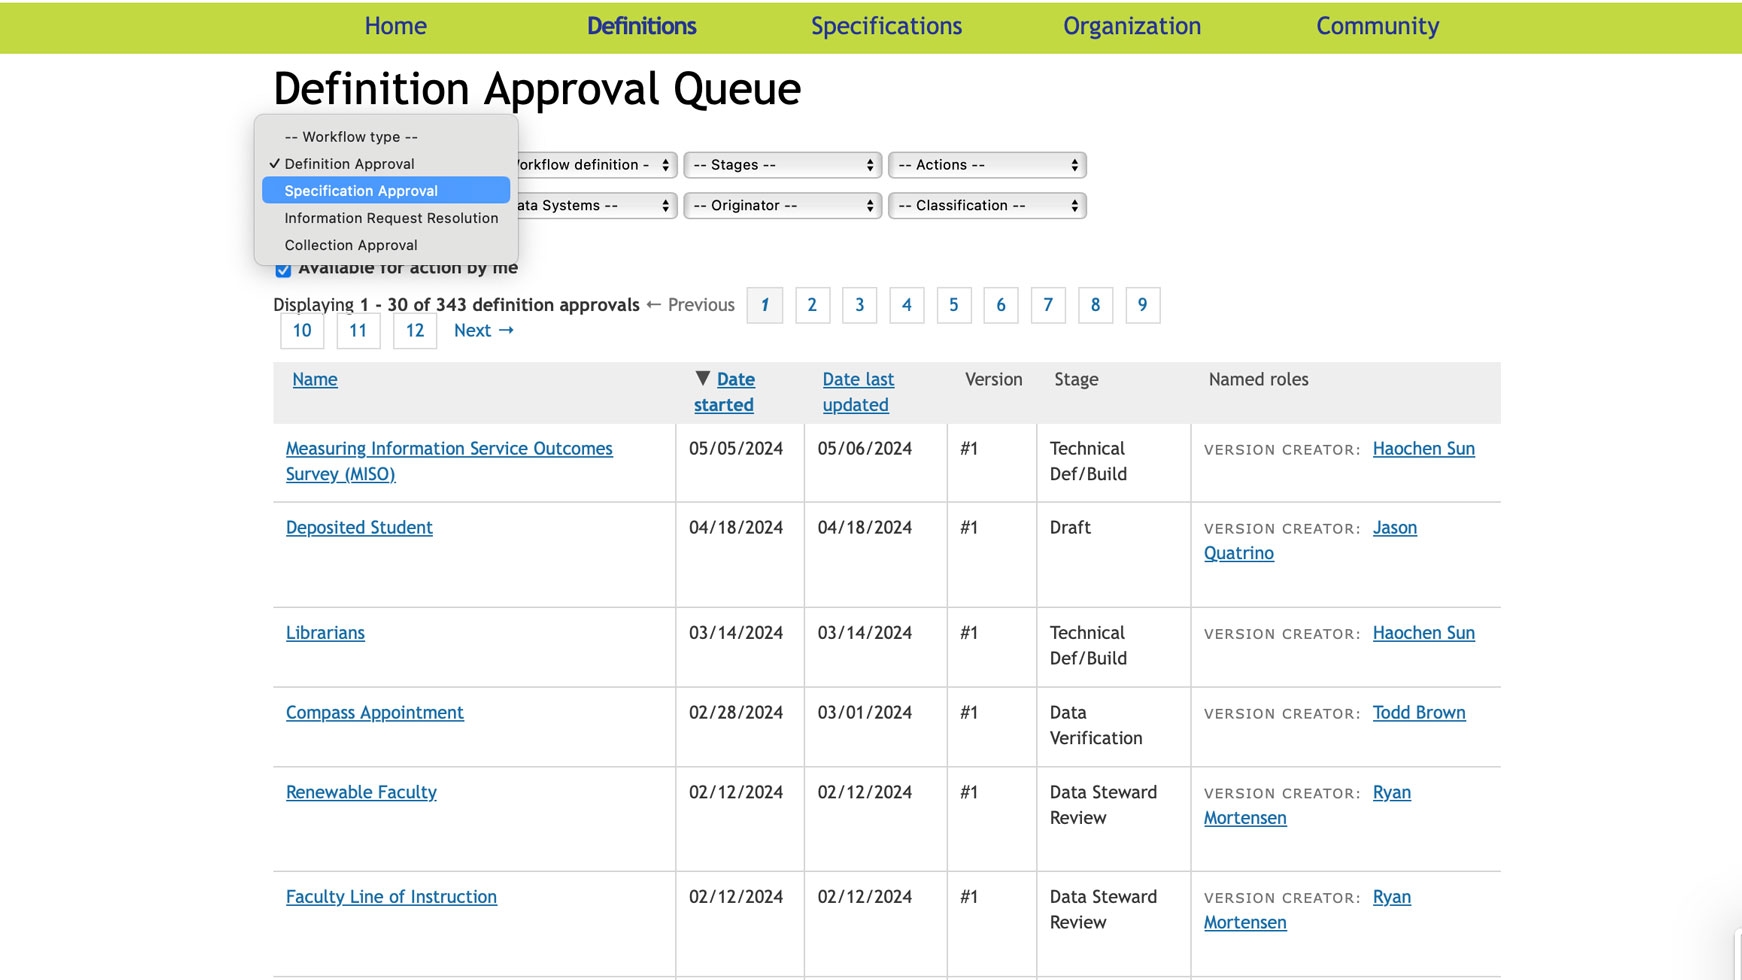Open the Compass Appointment definition
The image size is (1742, 980).
coord(375,712)
